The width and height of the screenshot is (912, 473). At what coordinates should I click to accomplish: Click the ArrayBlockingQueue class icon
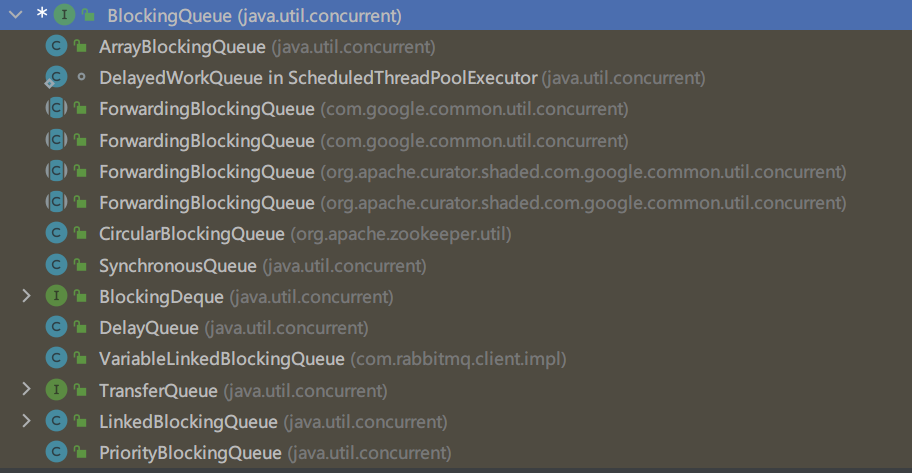(56, 47)
